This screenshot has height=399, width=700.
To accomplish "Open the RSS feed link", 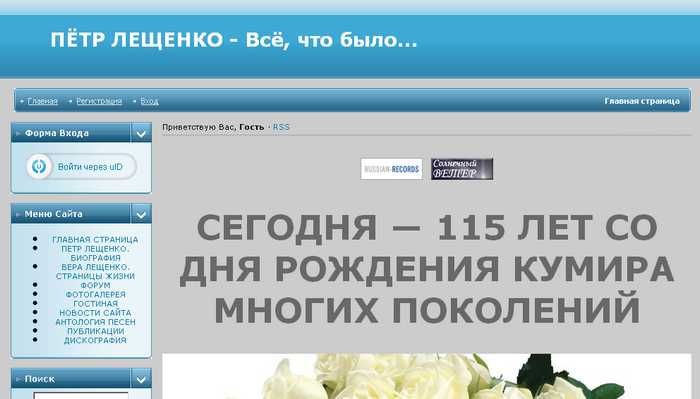I will point(281,127).
